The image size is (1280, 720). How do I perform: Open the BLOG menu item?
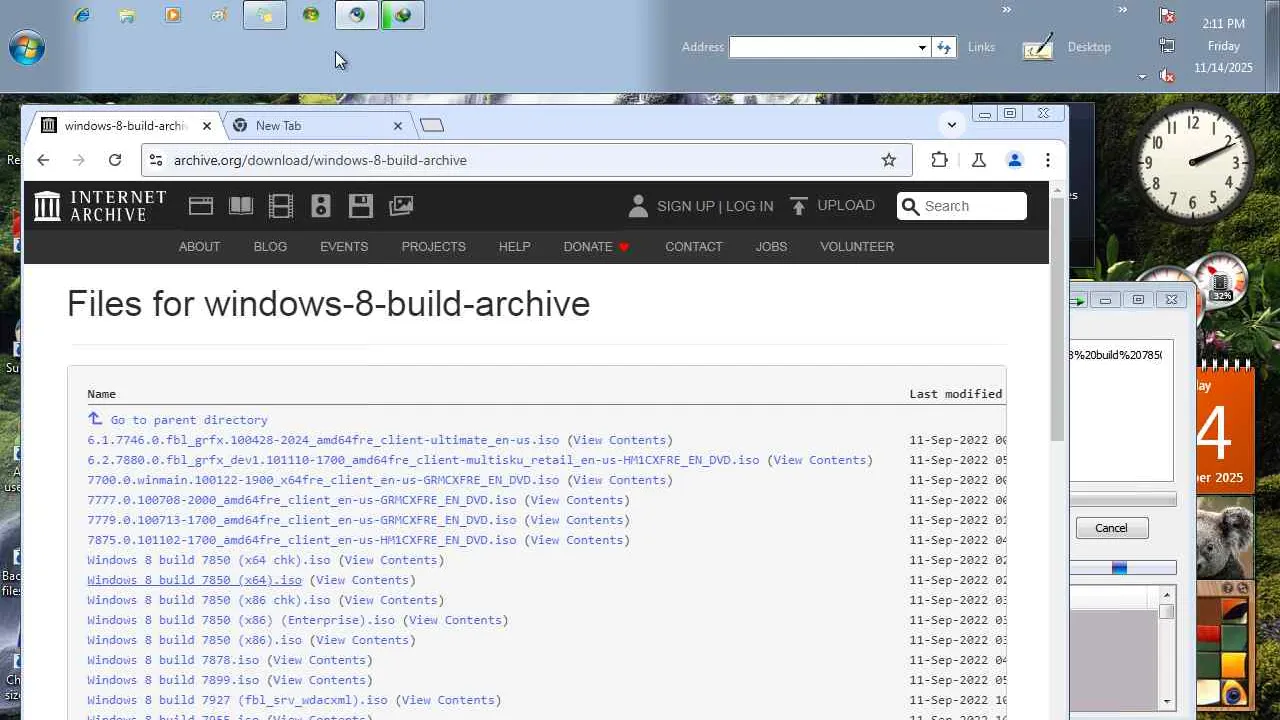(270, 246)
